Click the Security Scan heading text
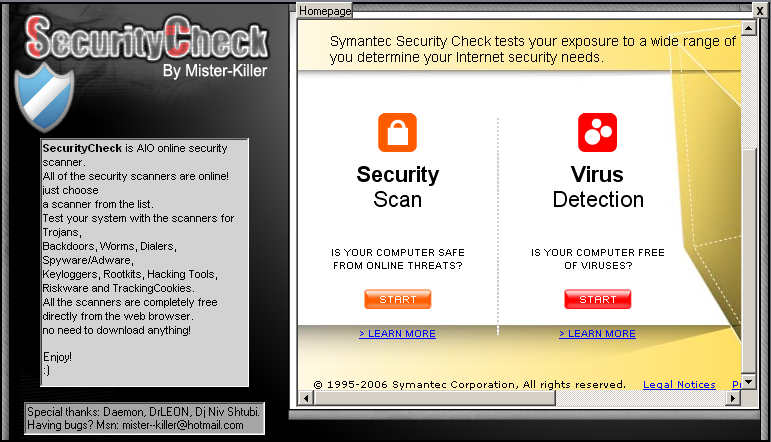The width and height of the screenshot is (771, 442). [397, 187]
